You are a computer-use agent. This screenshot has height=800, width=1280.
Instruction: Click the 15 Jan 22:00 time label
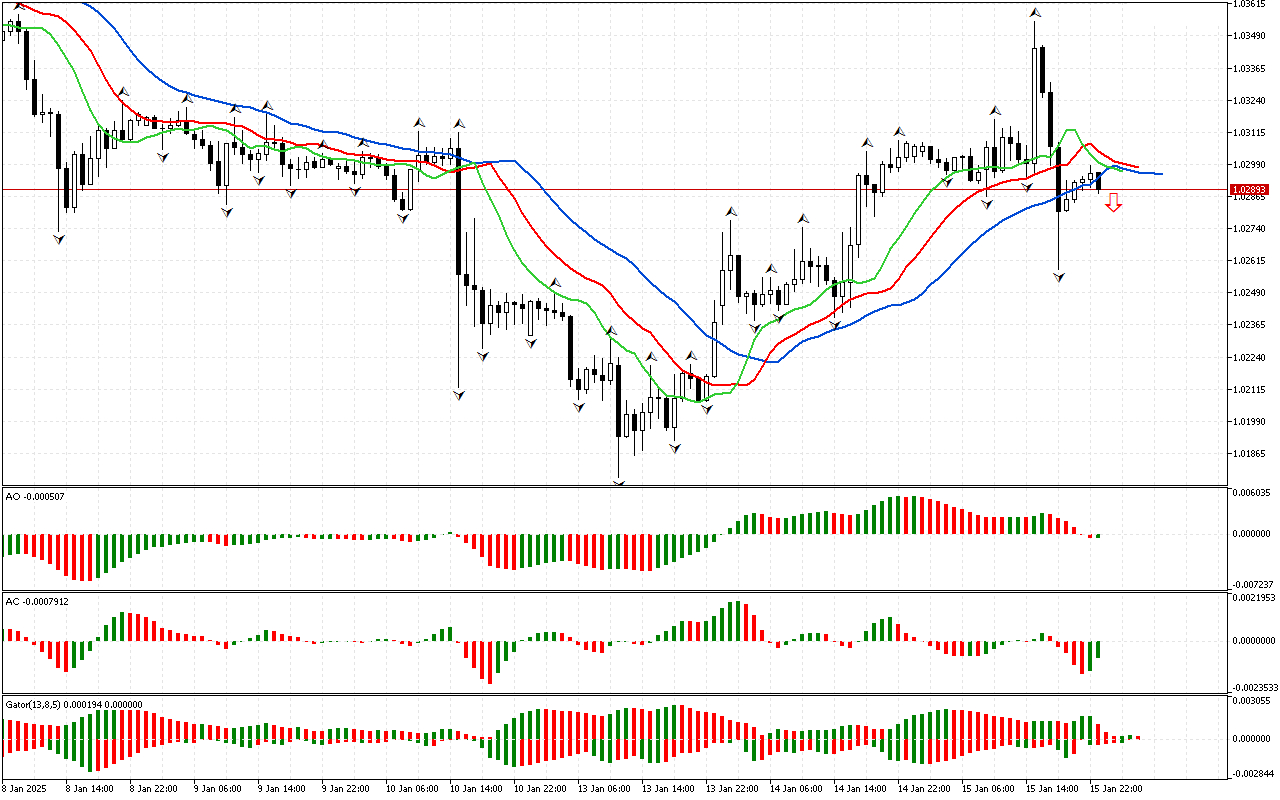[x=1116, y=788]
